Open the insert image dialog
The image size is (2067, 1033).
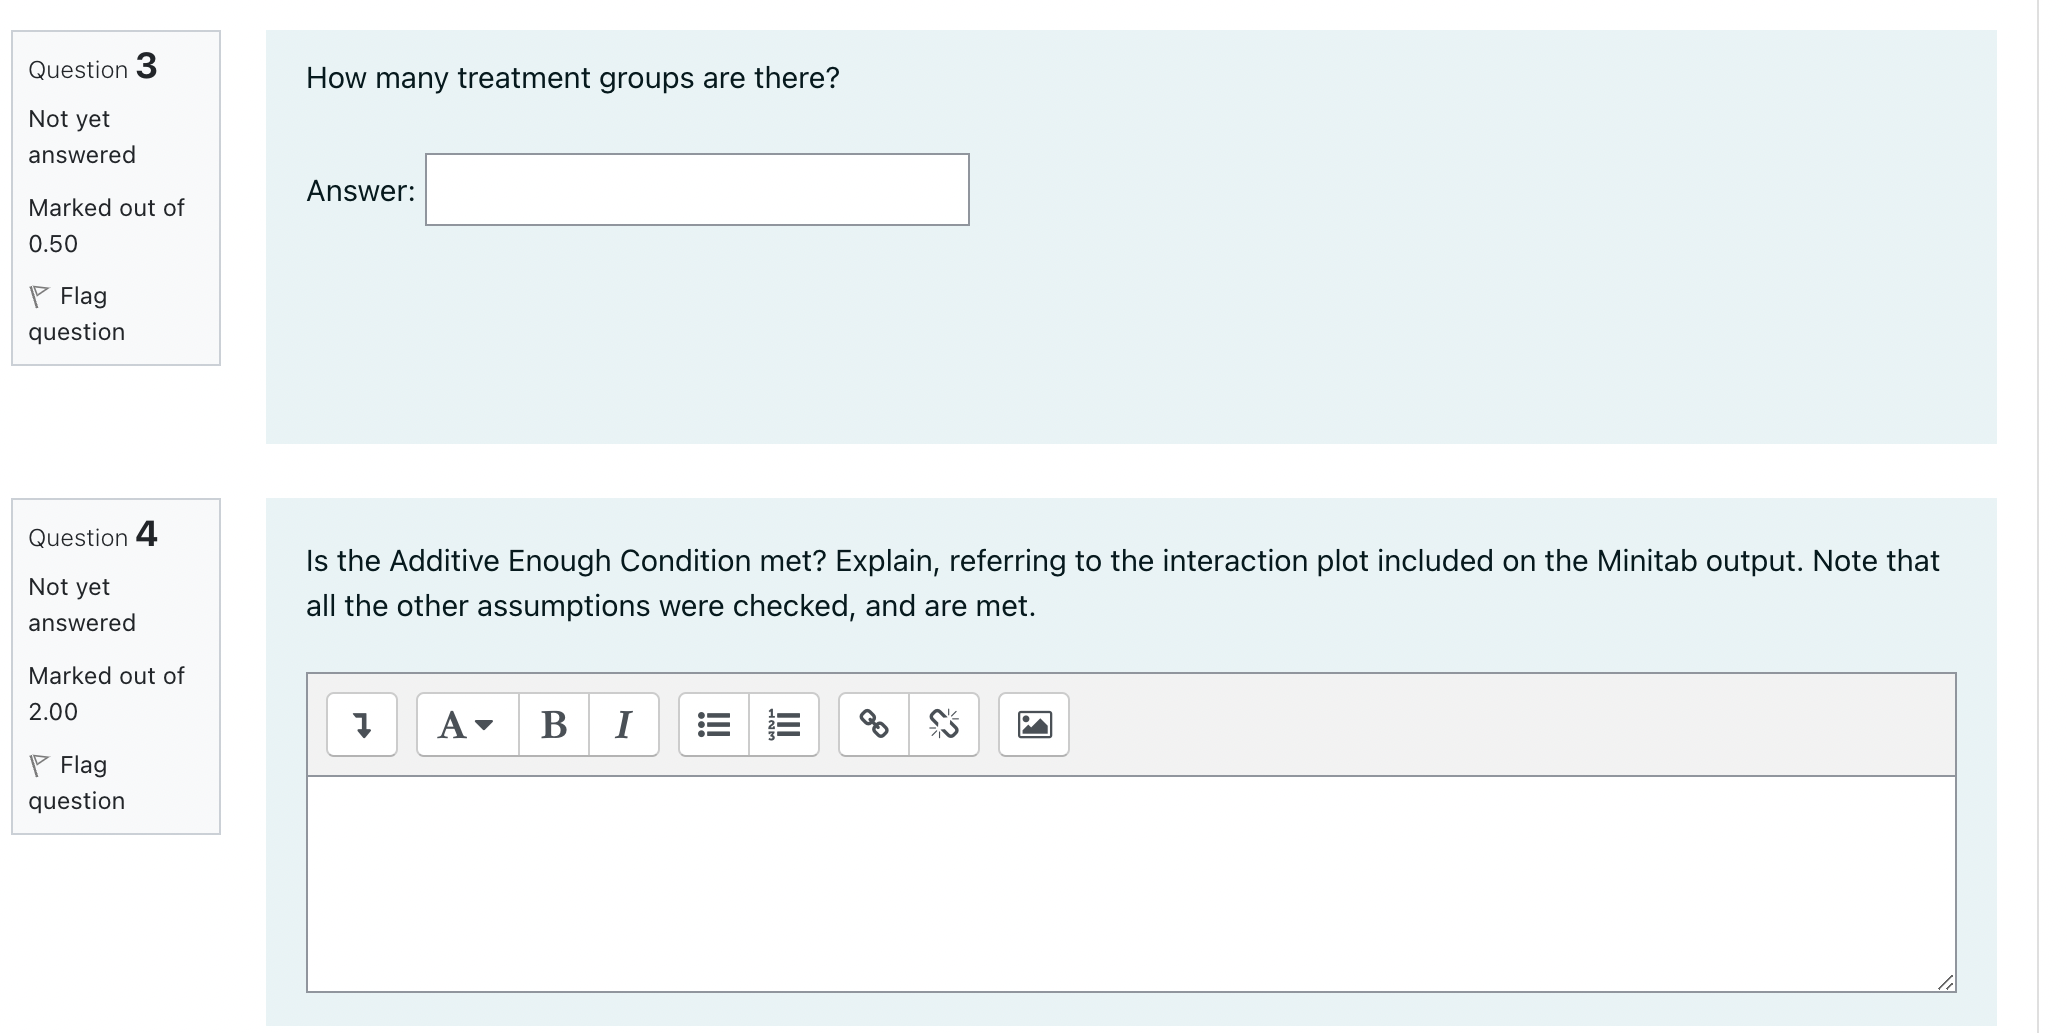click(x=1033, y=725)
